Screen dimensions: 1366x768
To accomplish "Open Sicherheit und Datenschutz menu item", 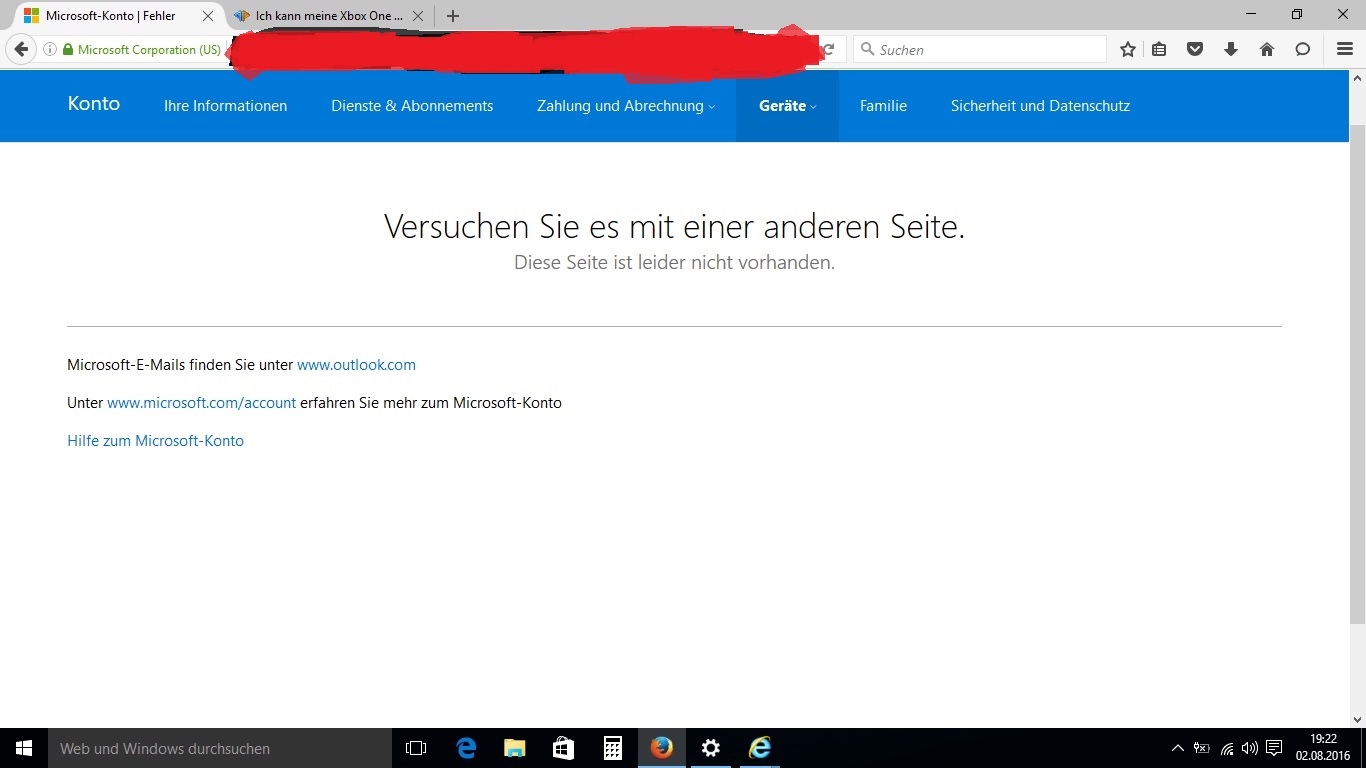I will 1040,106.
